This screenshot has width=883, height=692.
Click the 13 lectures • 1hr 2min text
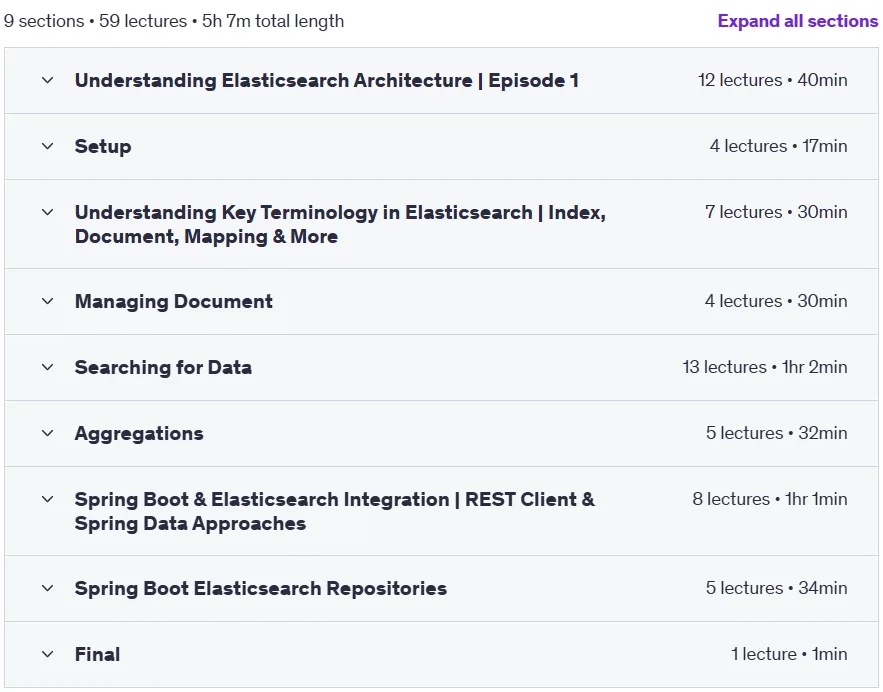tap(765, 367)
